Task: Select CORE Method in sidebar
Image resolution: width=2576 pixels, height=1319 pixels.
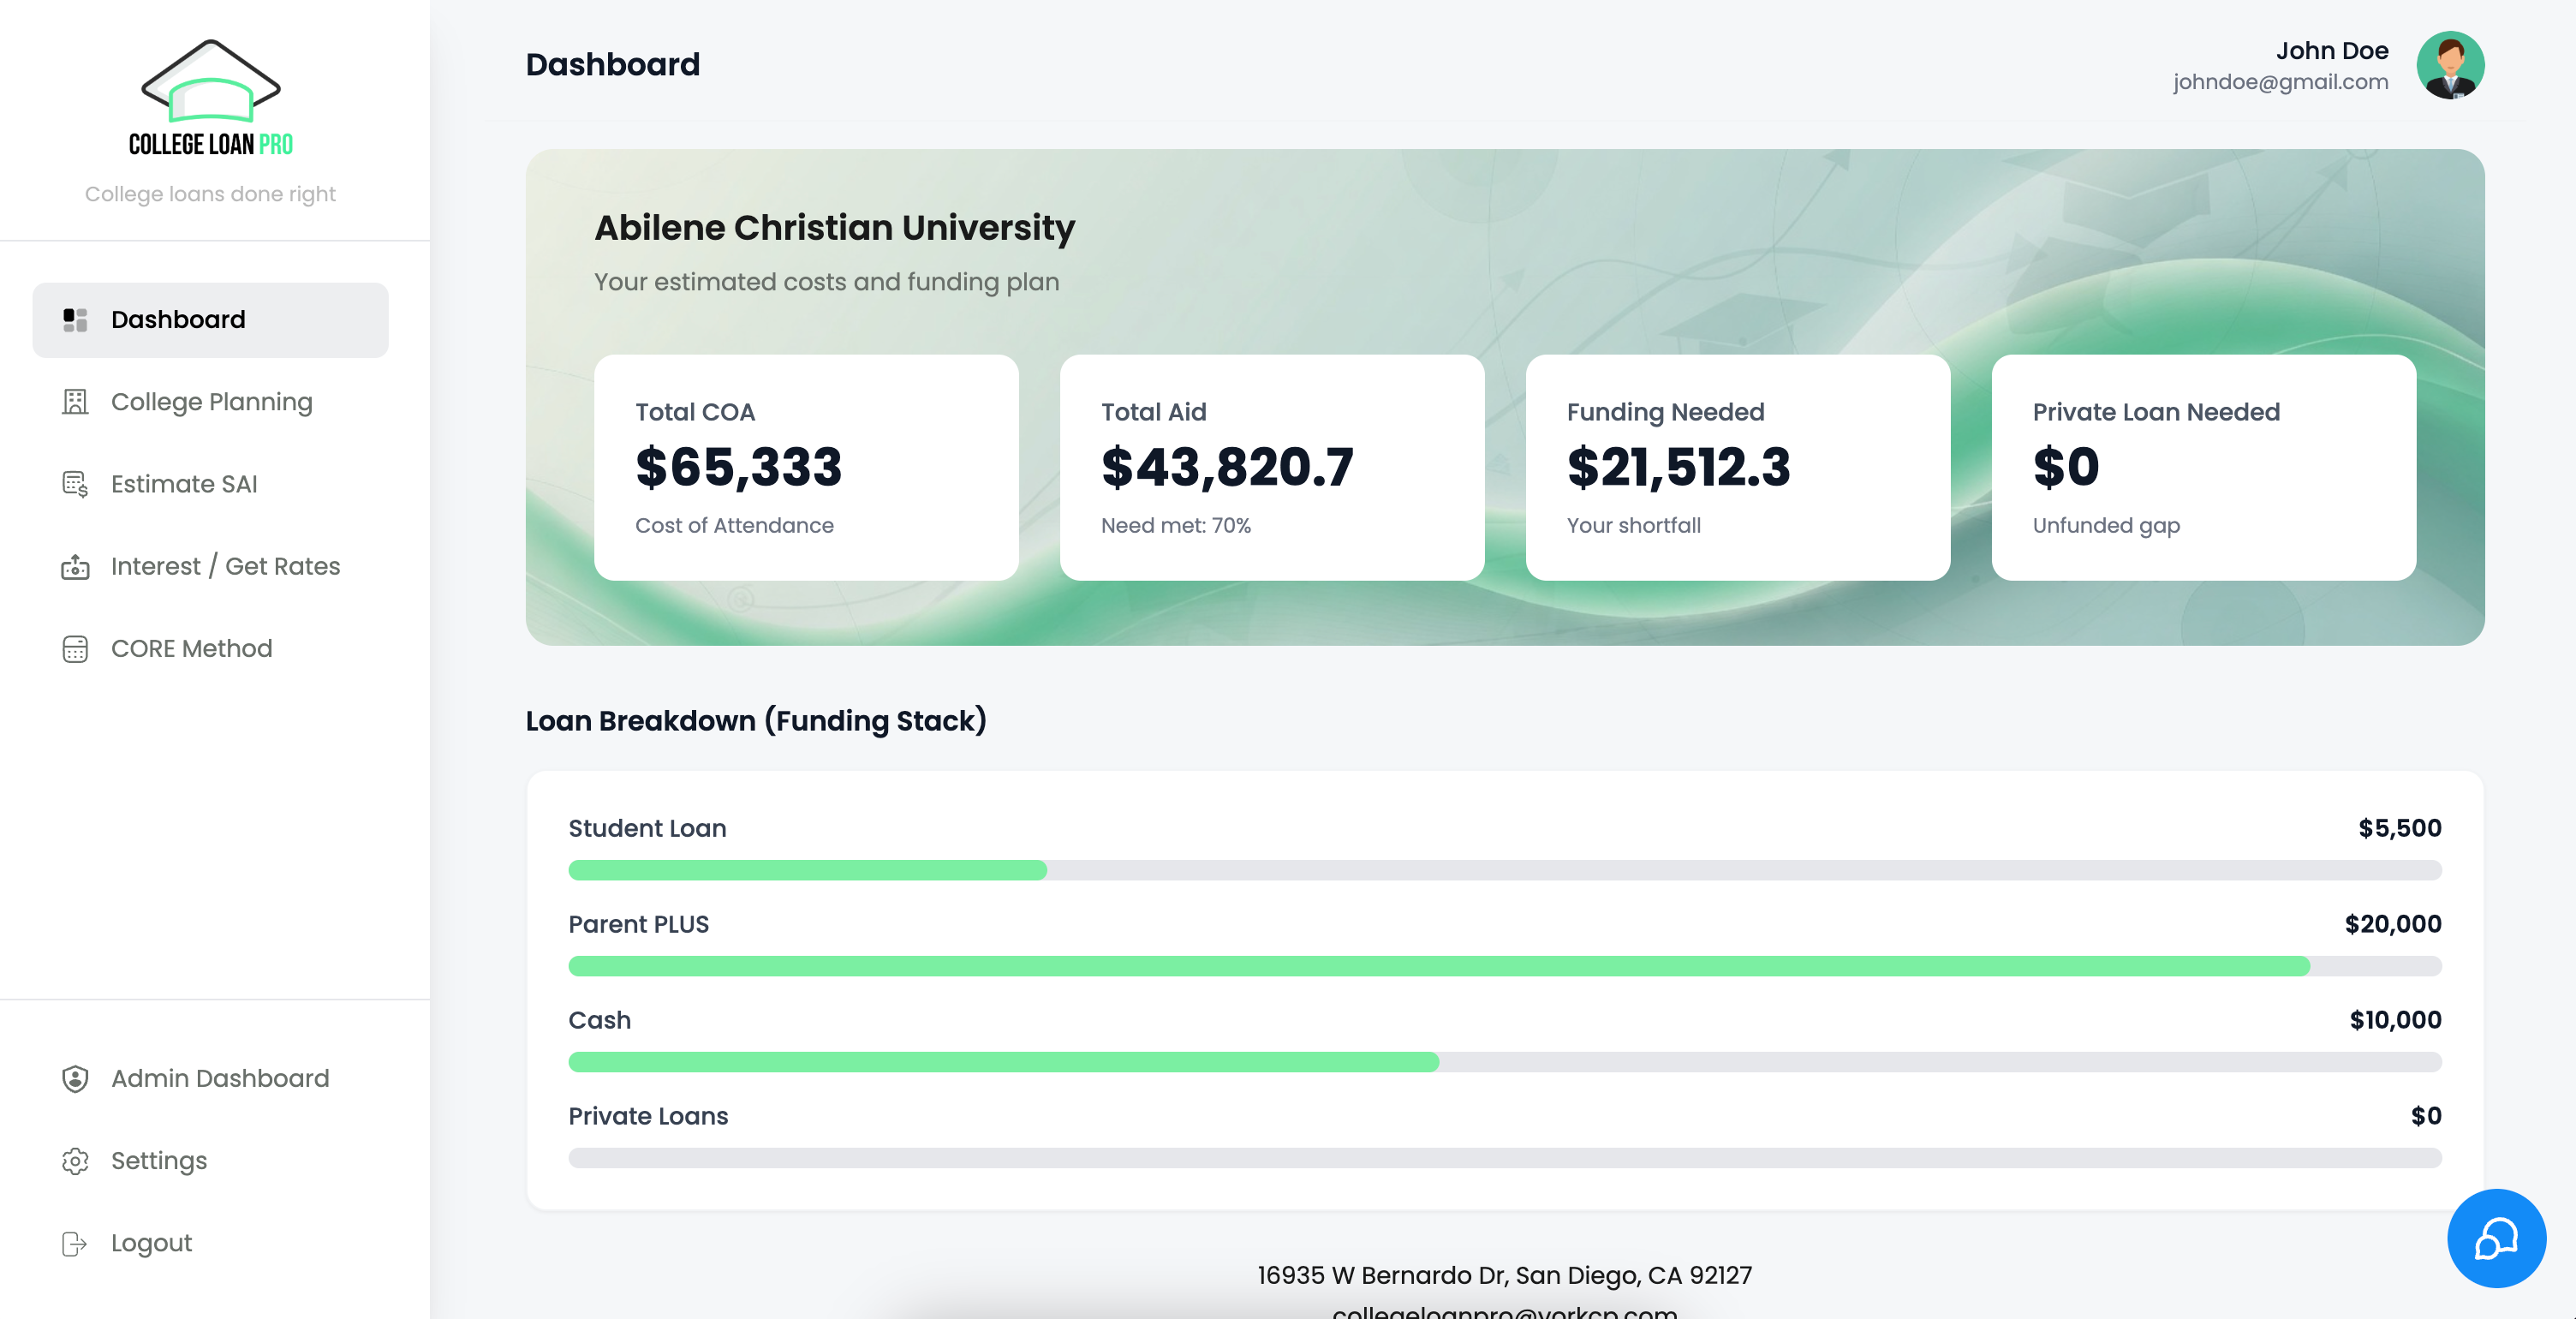Action: tap(210, 648)
